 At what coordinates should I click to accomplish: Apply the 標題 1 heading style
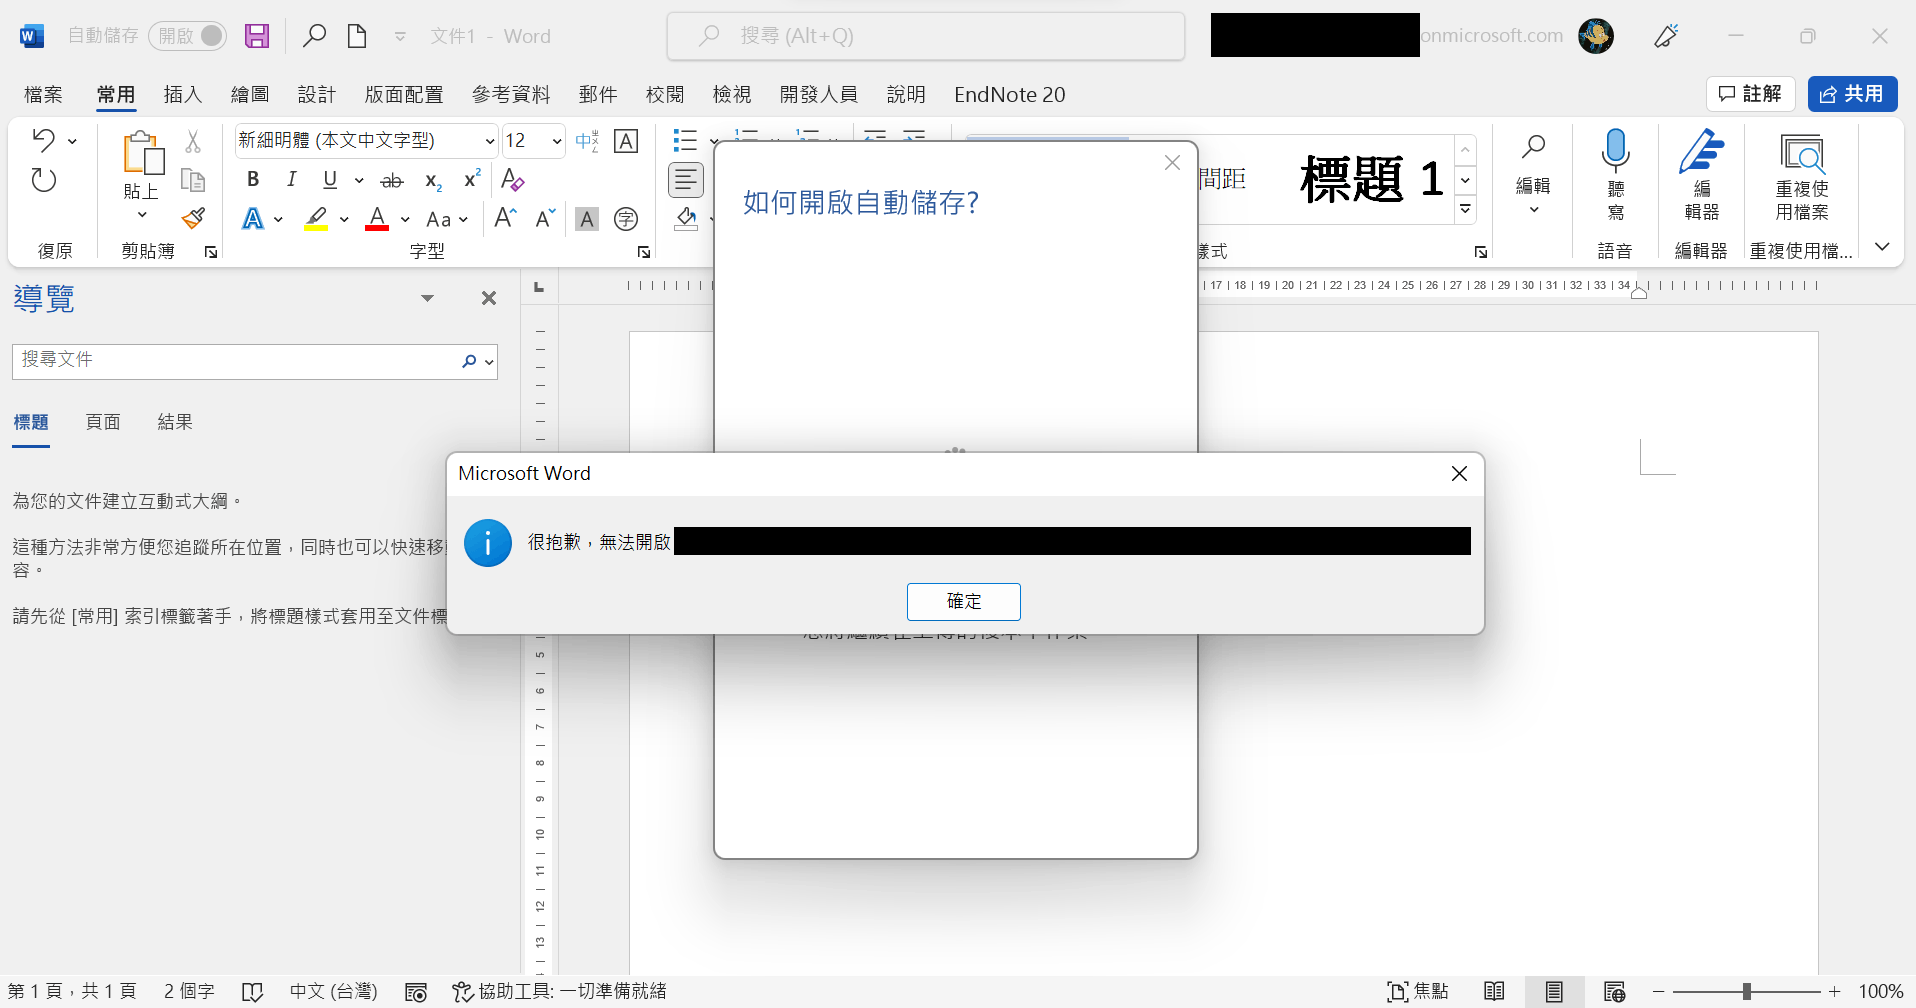point(1371,180)
